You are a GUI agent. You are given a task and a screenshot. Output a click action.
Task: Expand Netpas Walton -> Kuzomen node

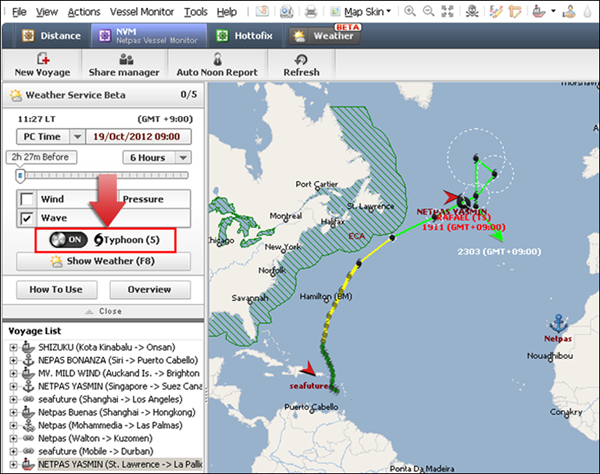coord(13,438)
